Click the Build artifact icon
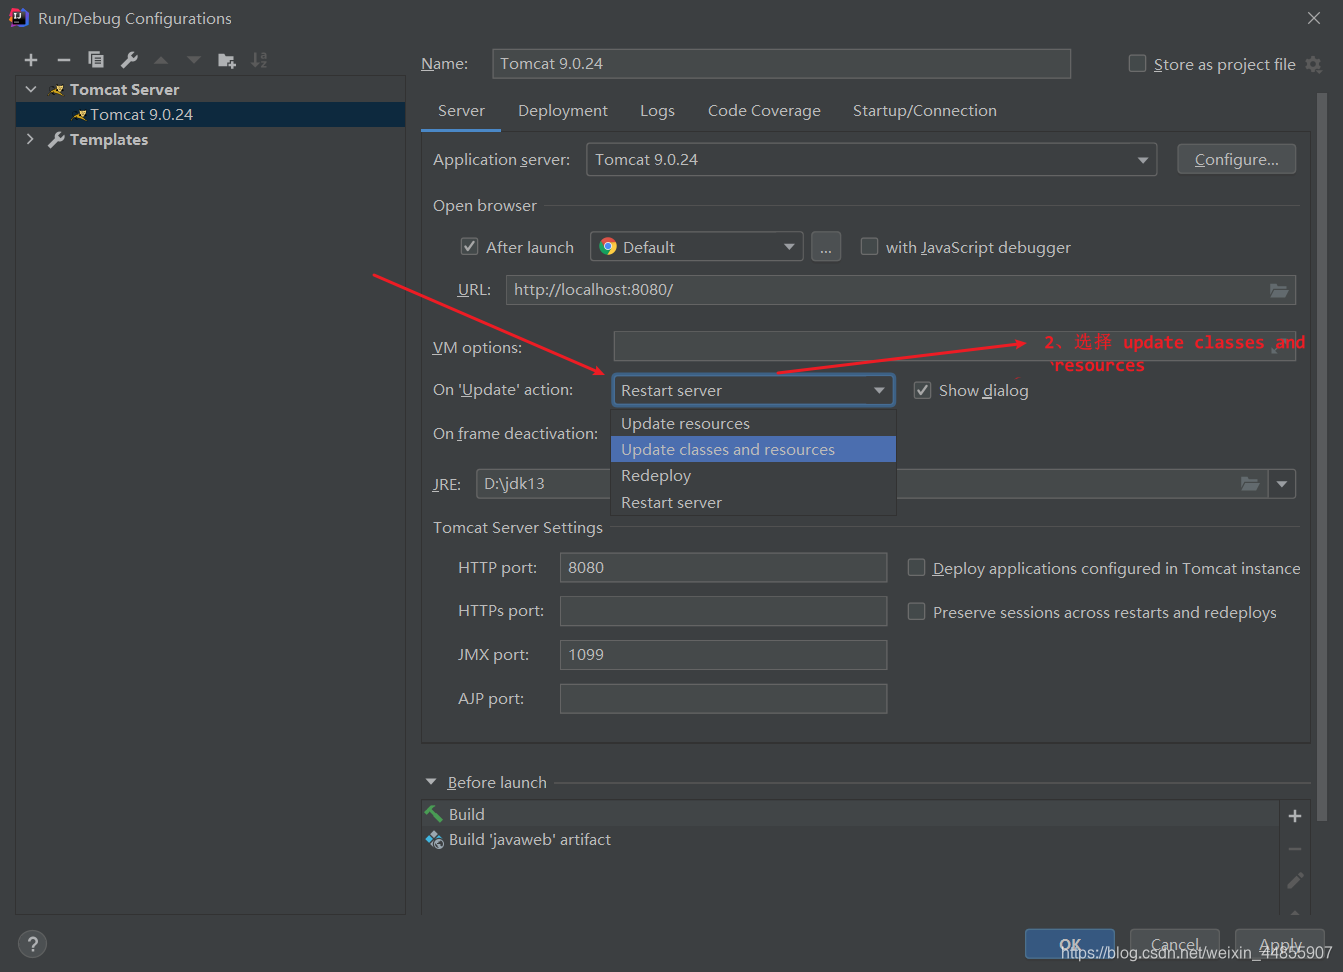Screen dimensions: 1343x972 coord(434,840)
